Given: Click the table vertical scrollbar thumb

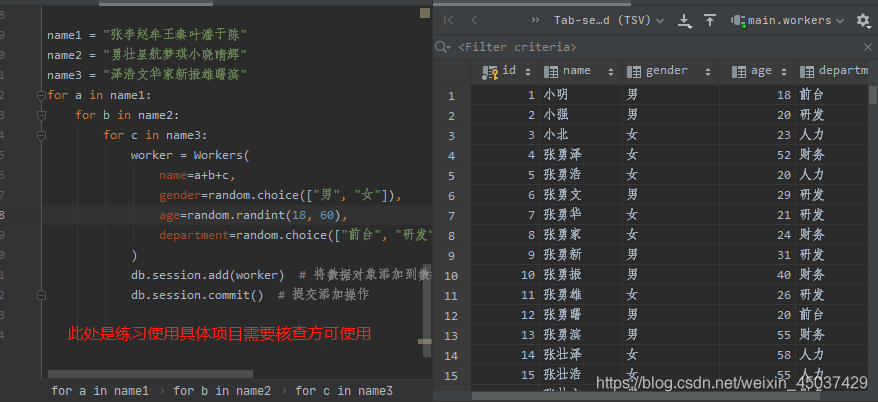Looking at the screenshot, I should (873, 95).
